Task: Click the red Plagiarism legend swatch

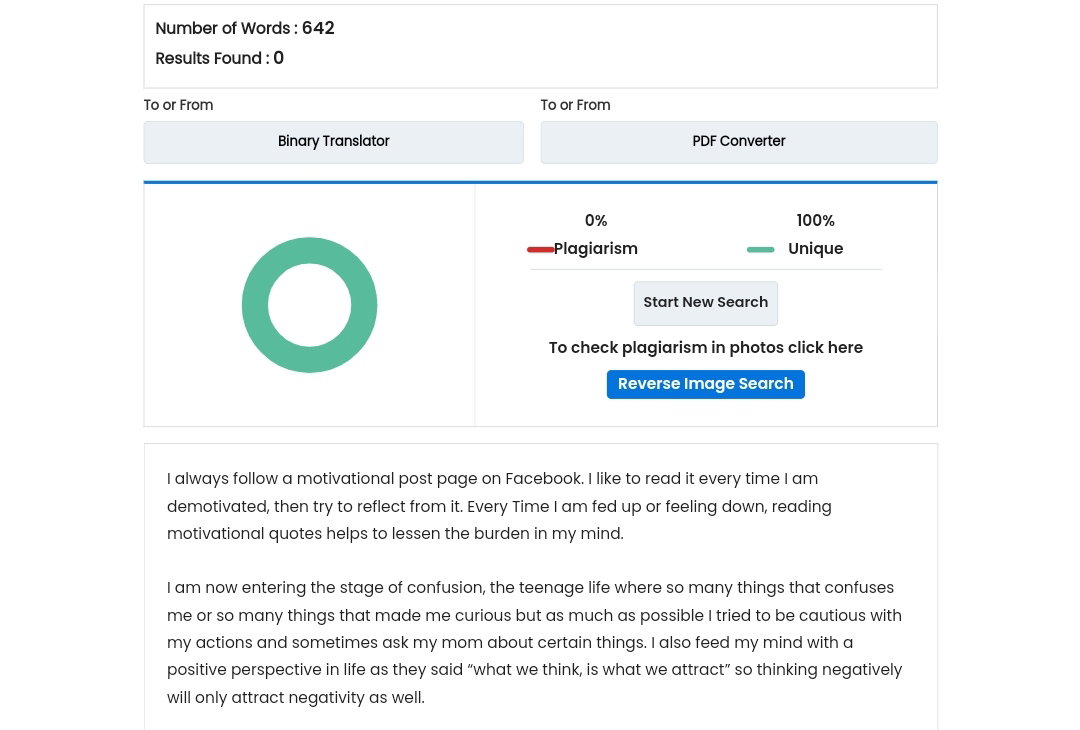Action: [541, 249]
